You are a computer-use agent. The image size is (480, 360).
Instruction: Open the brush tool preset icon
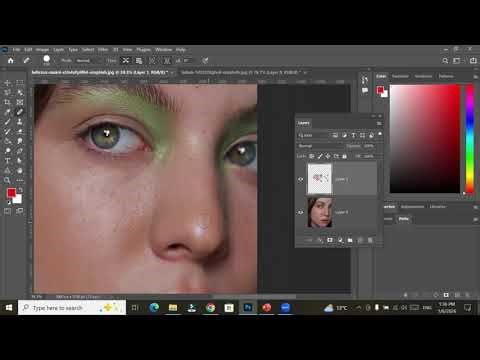tap(26, 61)
